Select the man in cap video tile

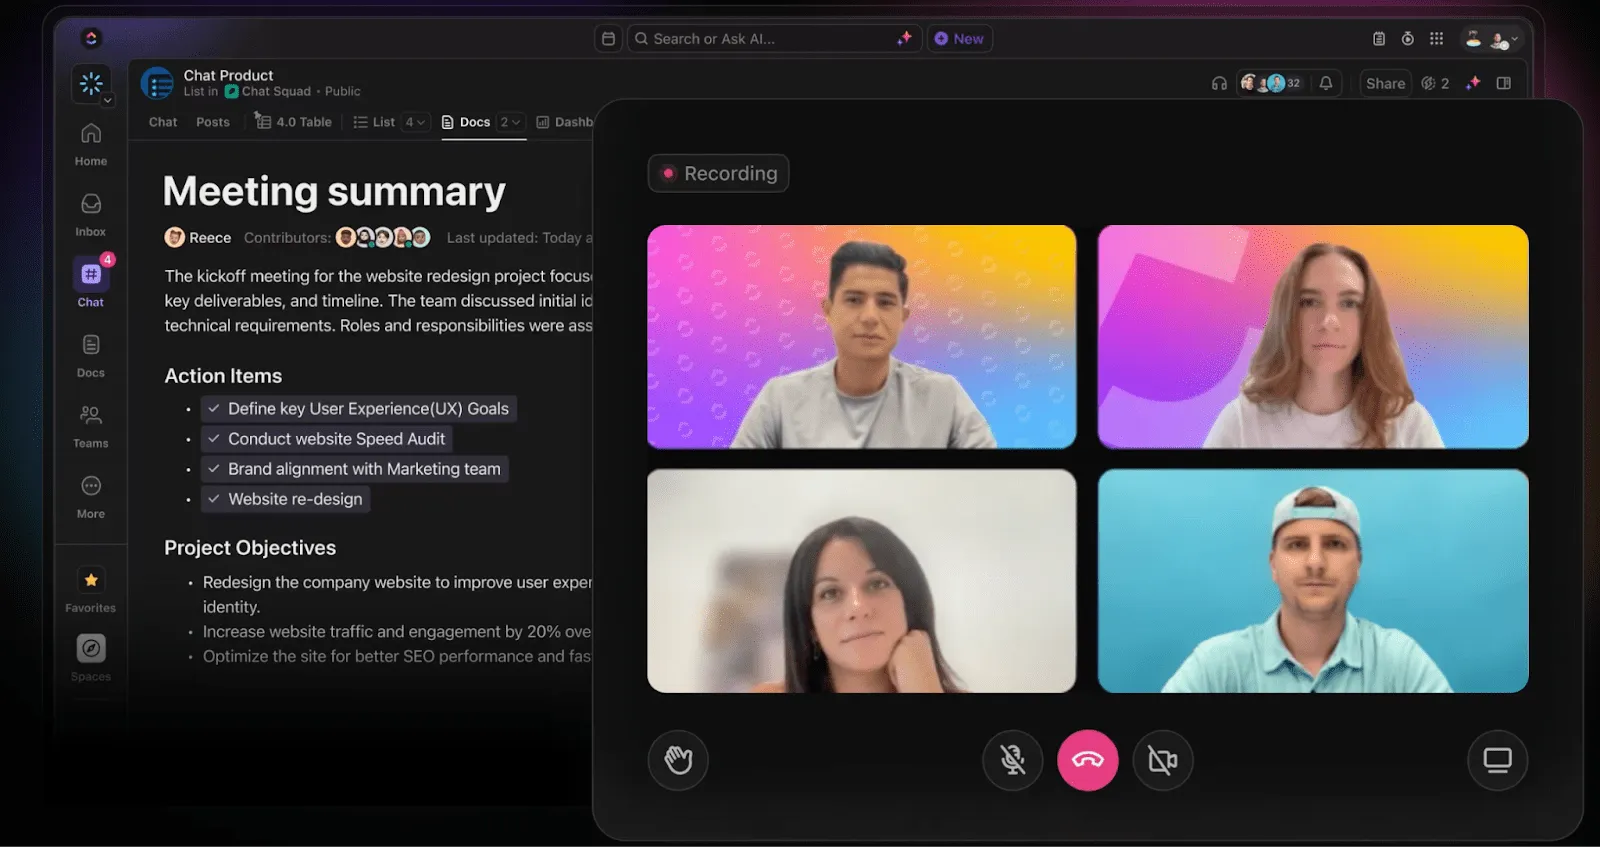point(1313,581)
